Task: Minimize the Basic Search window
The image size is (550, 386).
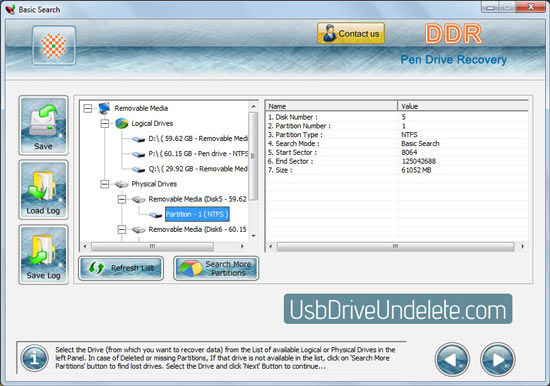Action: [x=490, y=7]
